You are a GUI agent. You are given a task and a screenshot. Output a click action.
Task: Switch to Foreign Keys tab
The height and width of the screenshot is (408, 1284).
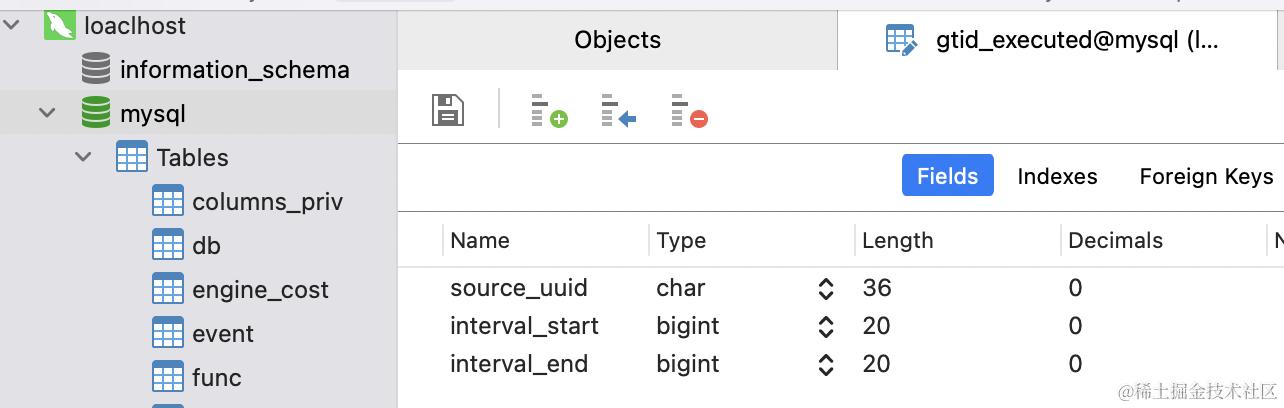pyautogui.click(x=1206, y=176)
